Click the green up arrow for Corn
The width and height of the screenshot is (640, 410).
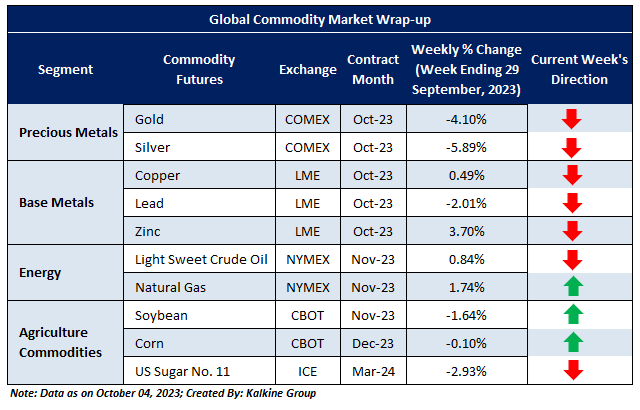click(x=571, y=343)
